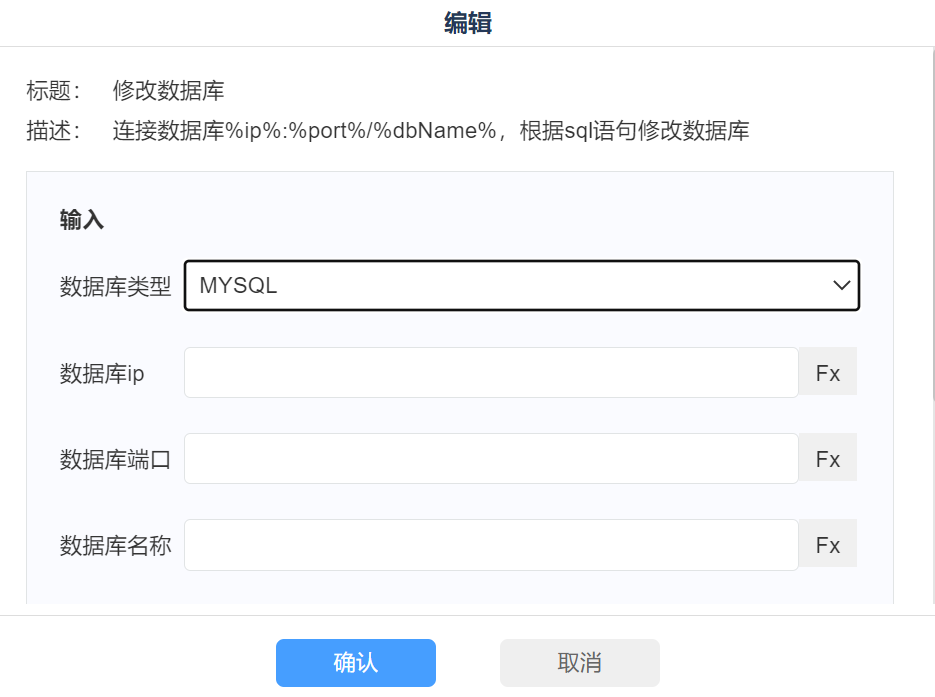The height and width of the screenshot is (697, 935).
Task: Click the Fx button beside 数据库端口
Action: [827, 459]
